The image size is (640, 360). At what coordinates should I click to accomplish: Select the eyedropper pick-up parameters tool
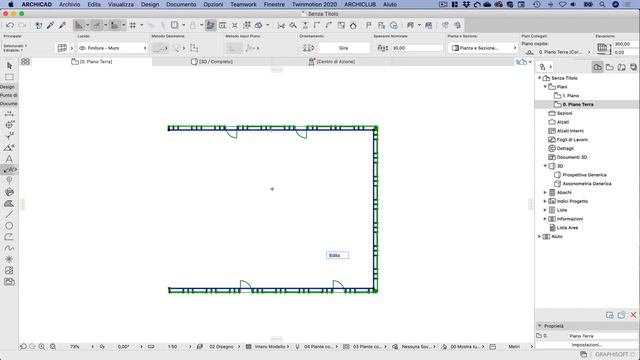click(x=51, y=25)
